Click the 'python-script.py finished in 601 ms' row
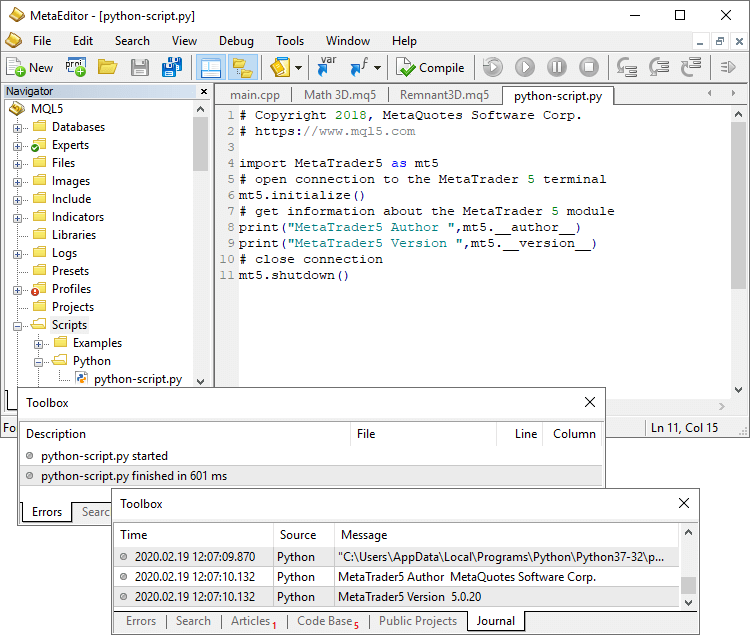The image size is (750, 635). point(311,476)
